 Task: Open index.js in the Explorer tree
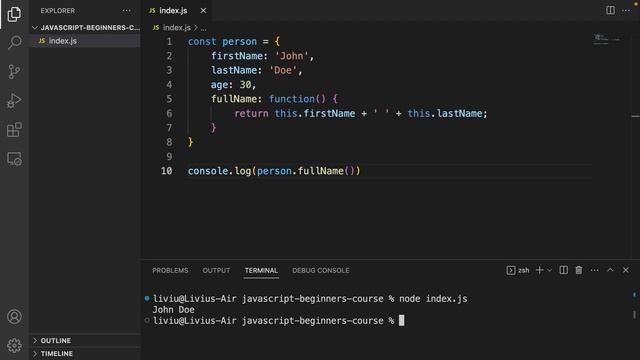(85, 41)
